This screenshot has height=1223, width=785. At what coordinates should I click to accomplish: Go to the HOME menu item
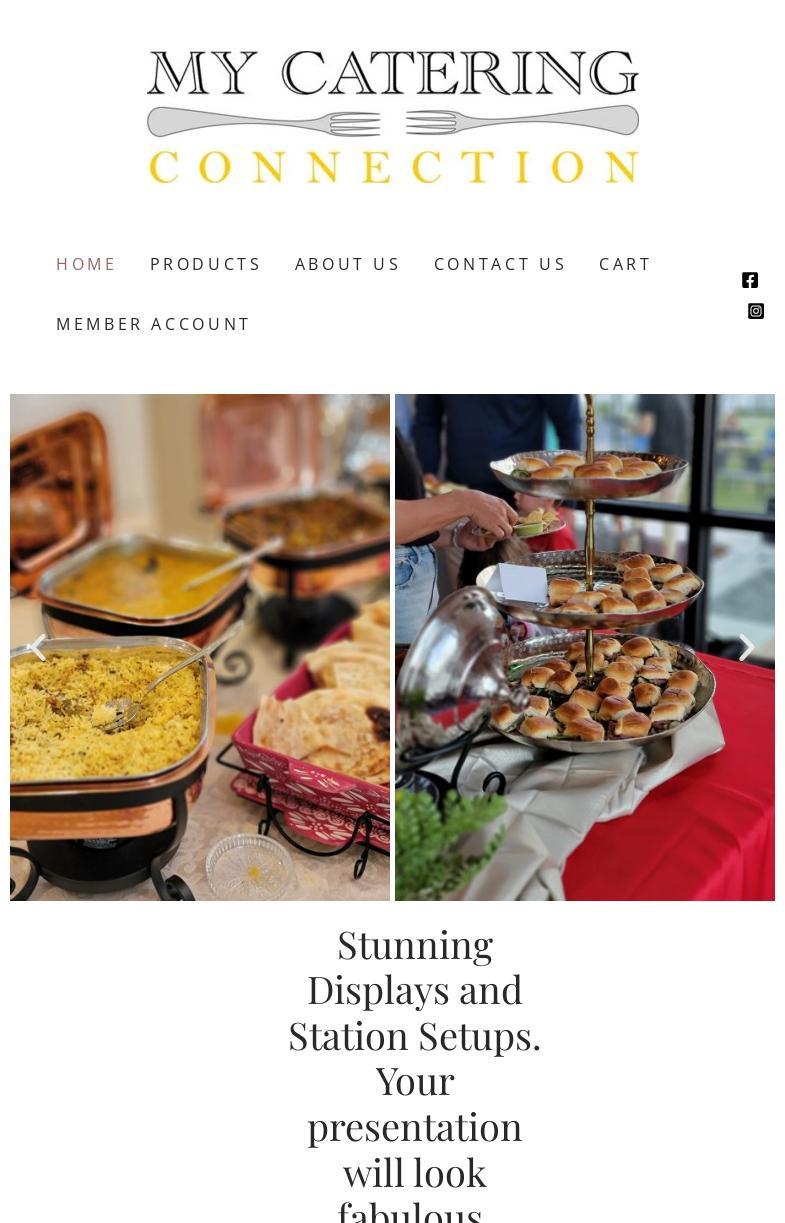tap(86, 264)
